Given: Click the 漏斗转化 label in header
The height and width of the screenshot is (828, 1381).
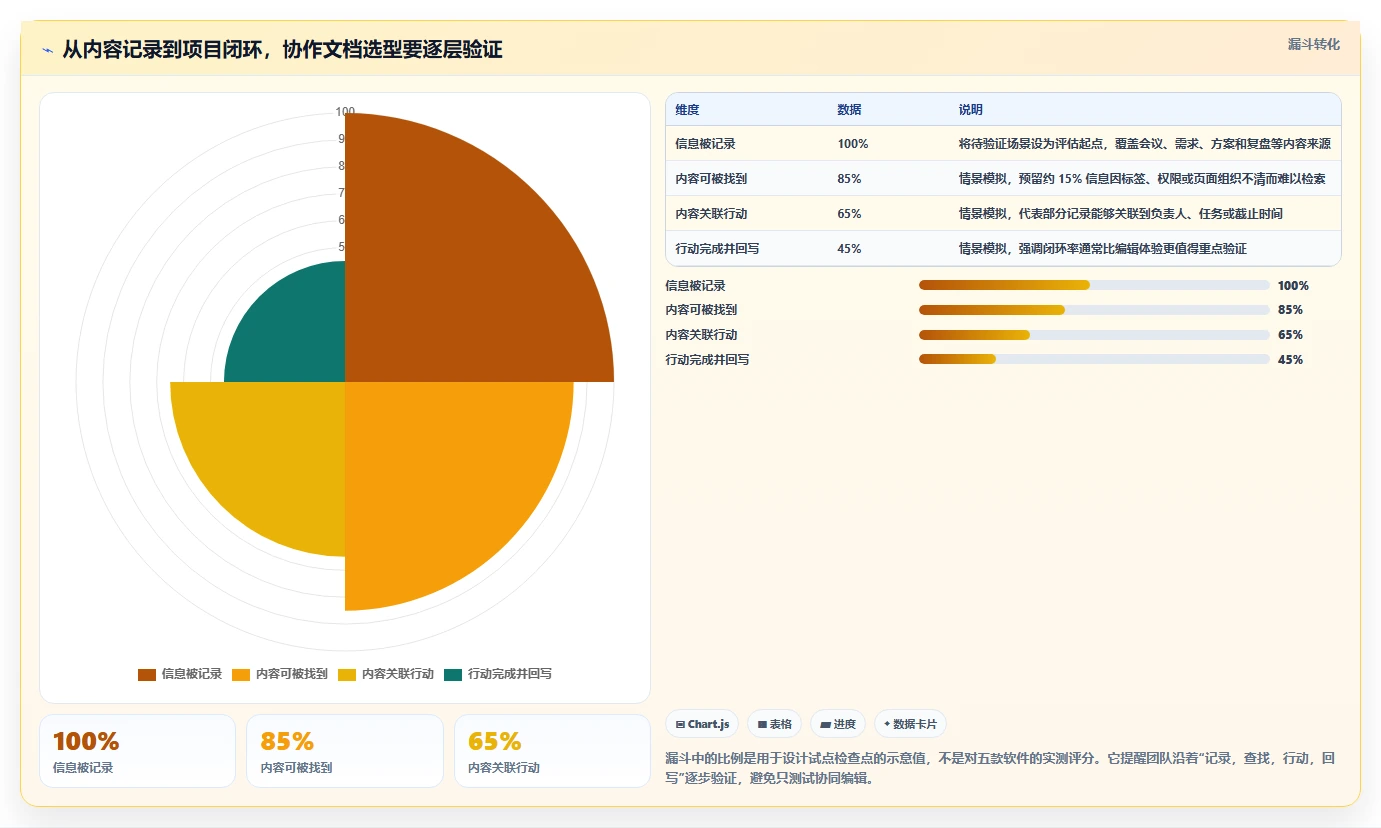Looking at the screenshot, I should pyautogui.click(x=1313, y=44).
